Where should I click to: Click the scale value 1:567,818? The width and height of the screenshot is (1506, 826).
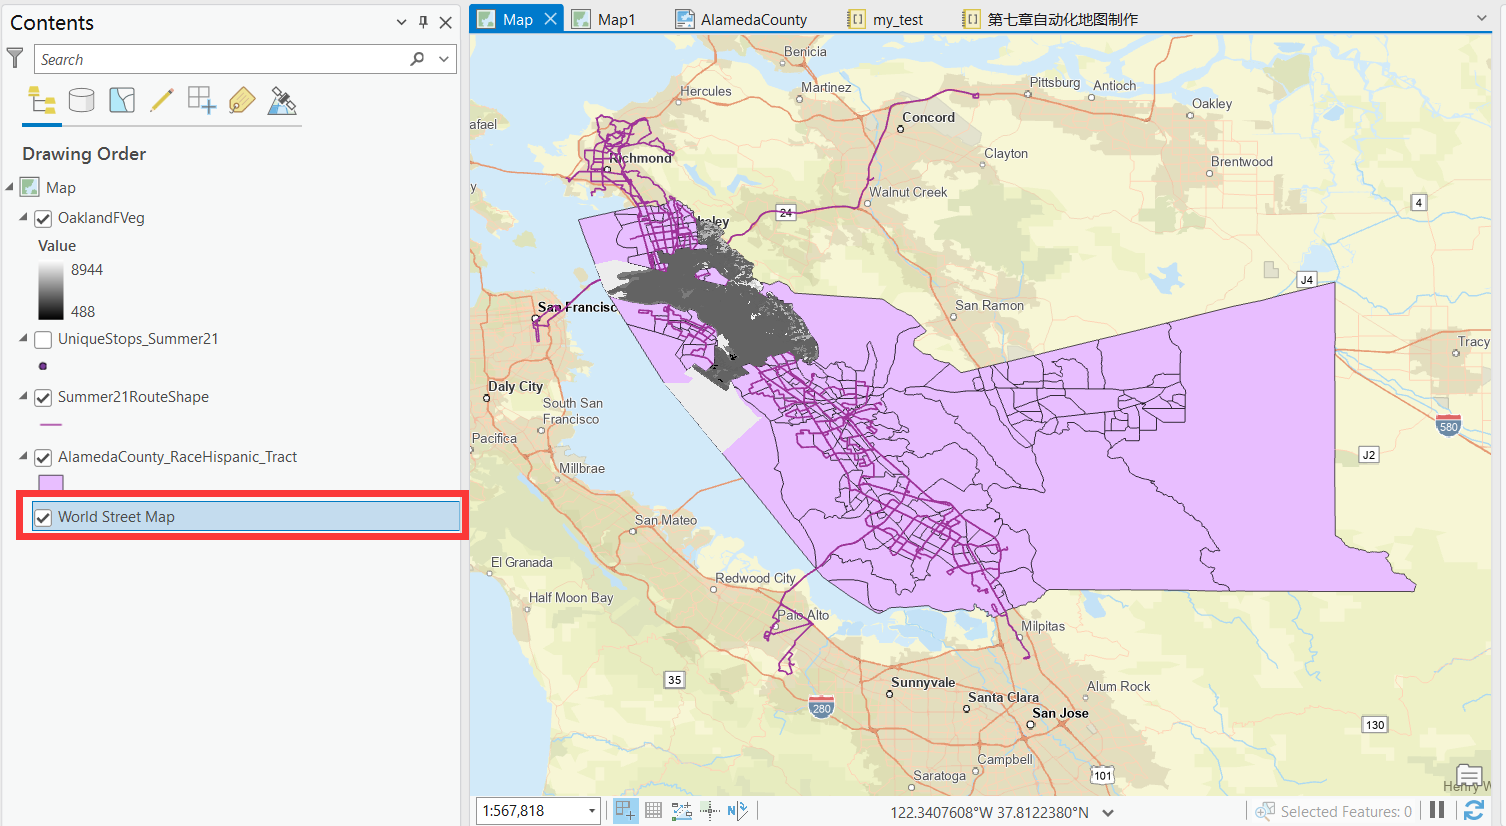pyautogui.click(x=514, y=811)
